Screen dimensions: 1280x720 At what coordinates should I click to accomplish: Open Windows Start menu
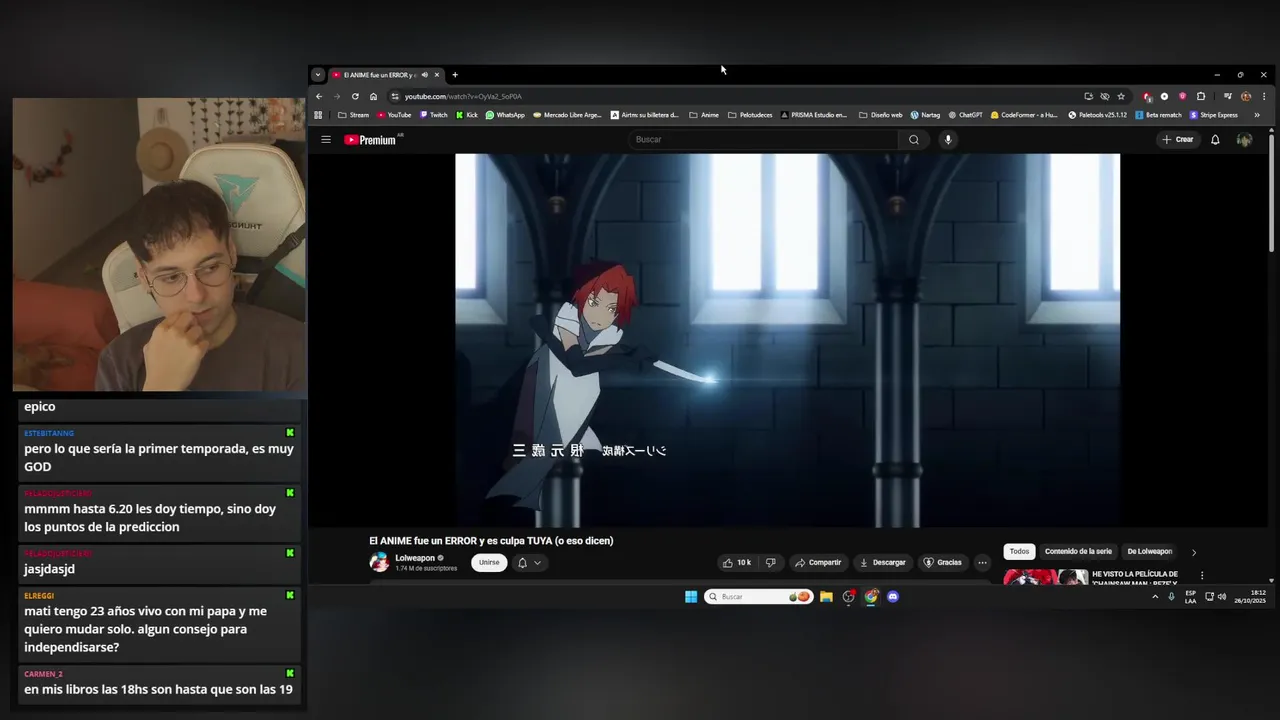point(691,597)
